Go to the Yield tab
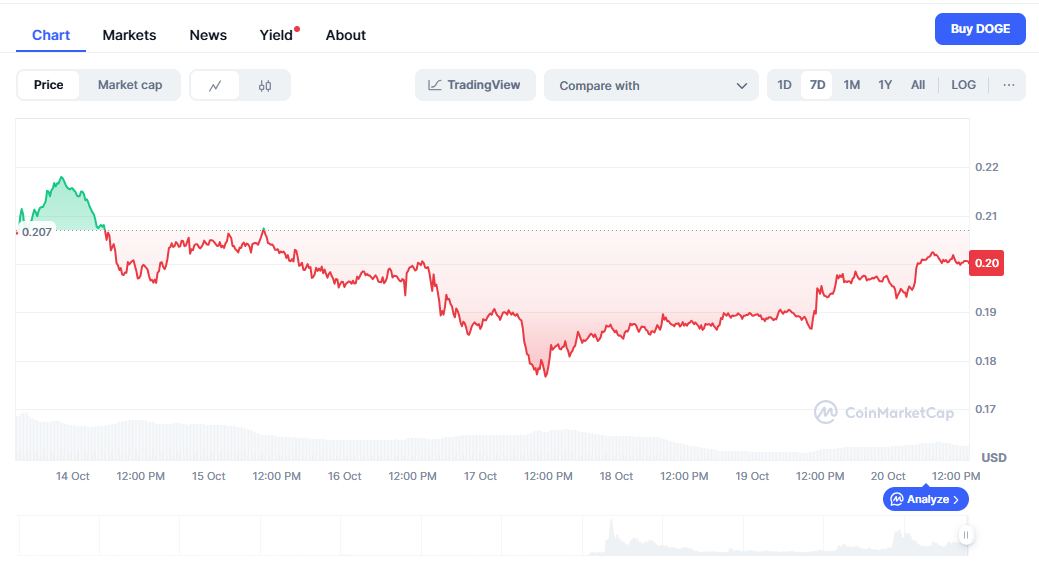 [276, 35]
